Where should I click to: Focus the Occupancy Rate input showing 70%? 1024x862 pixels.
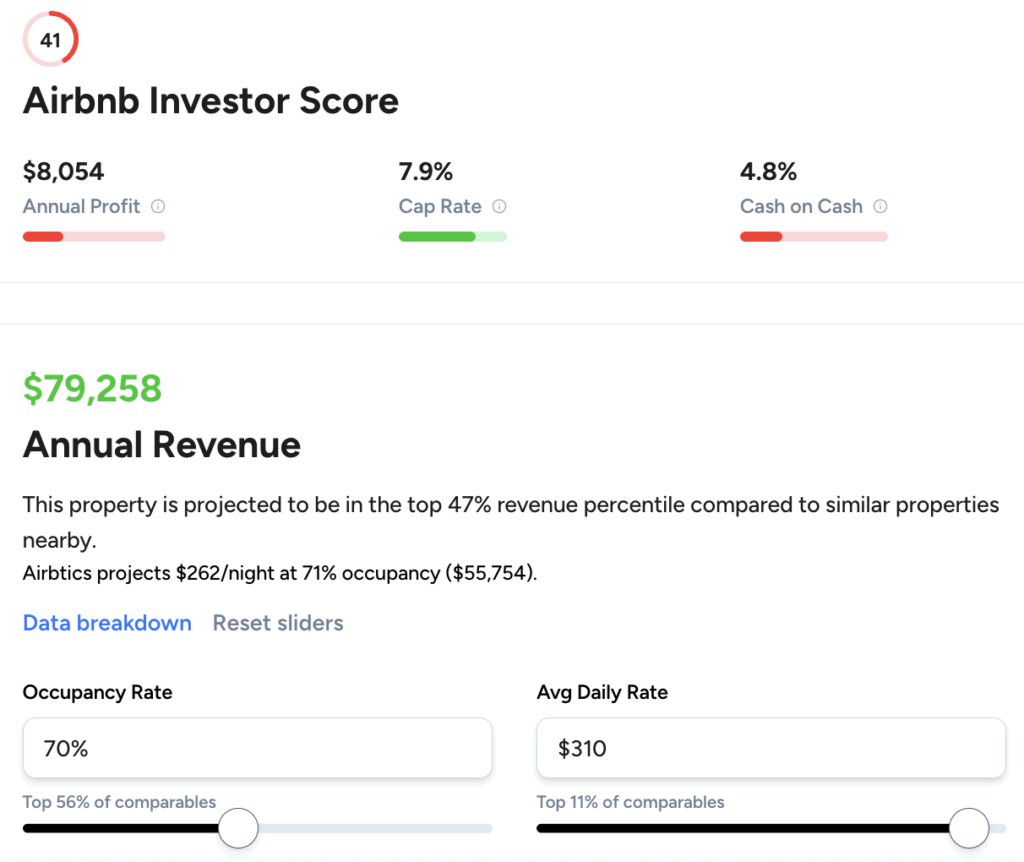coord(257,748)
